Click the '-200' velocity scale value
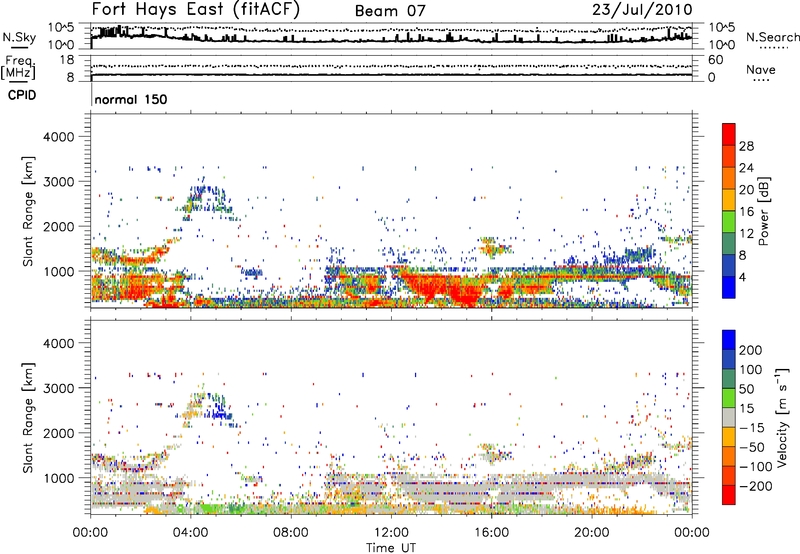This screenshot has width=800, height=554. (755, 486)
